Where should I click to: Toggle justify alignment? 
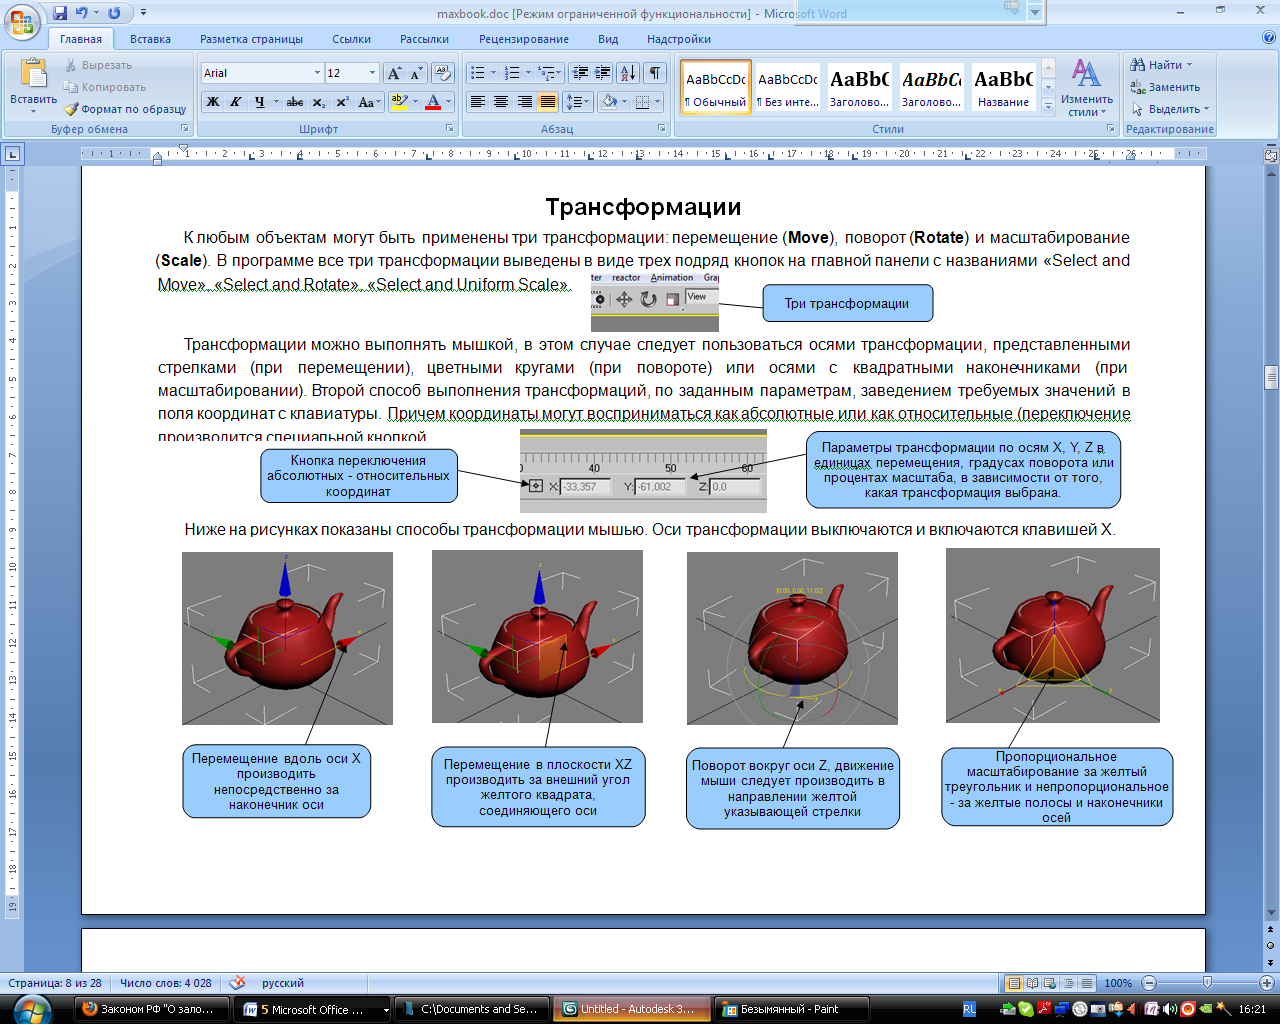tap(547, 102)
